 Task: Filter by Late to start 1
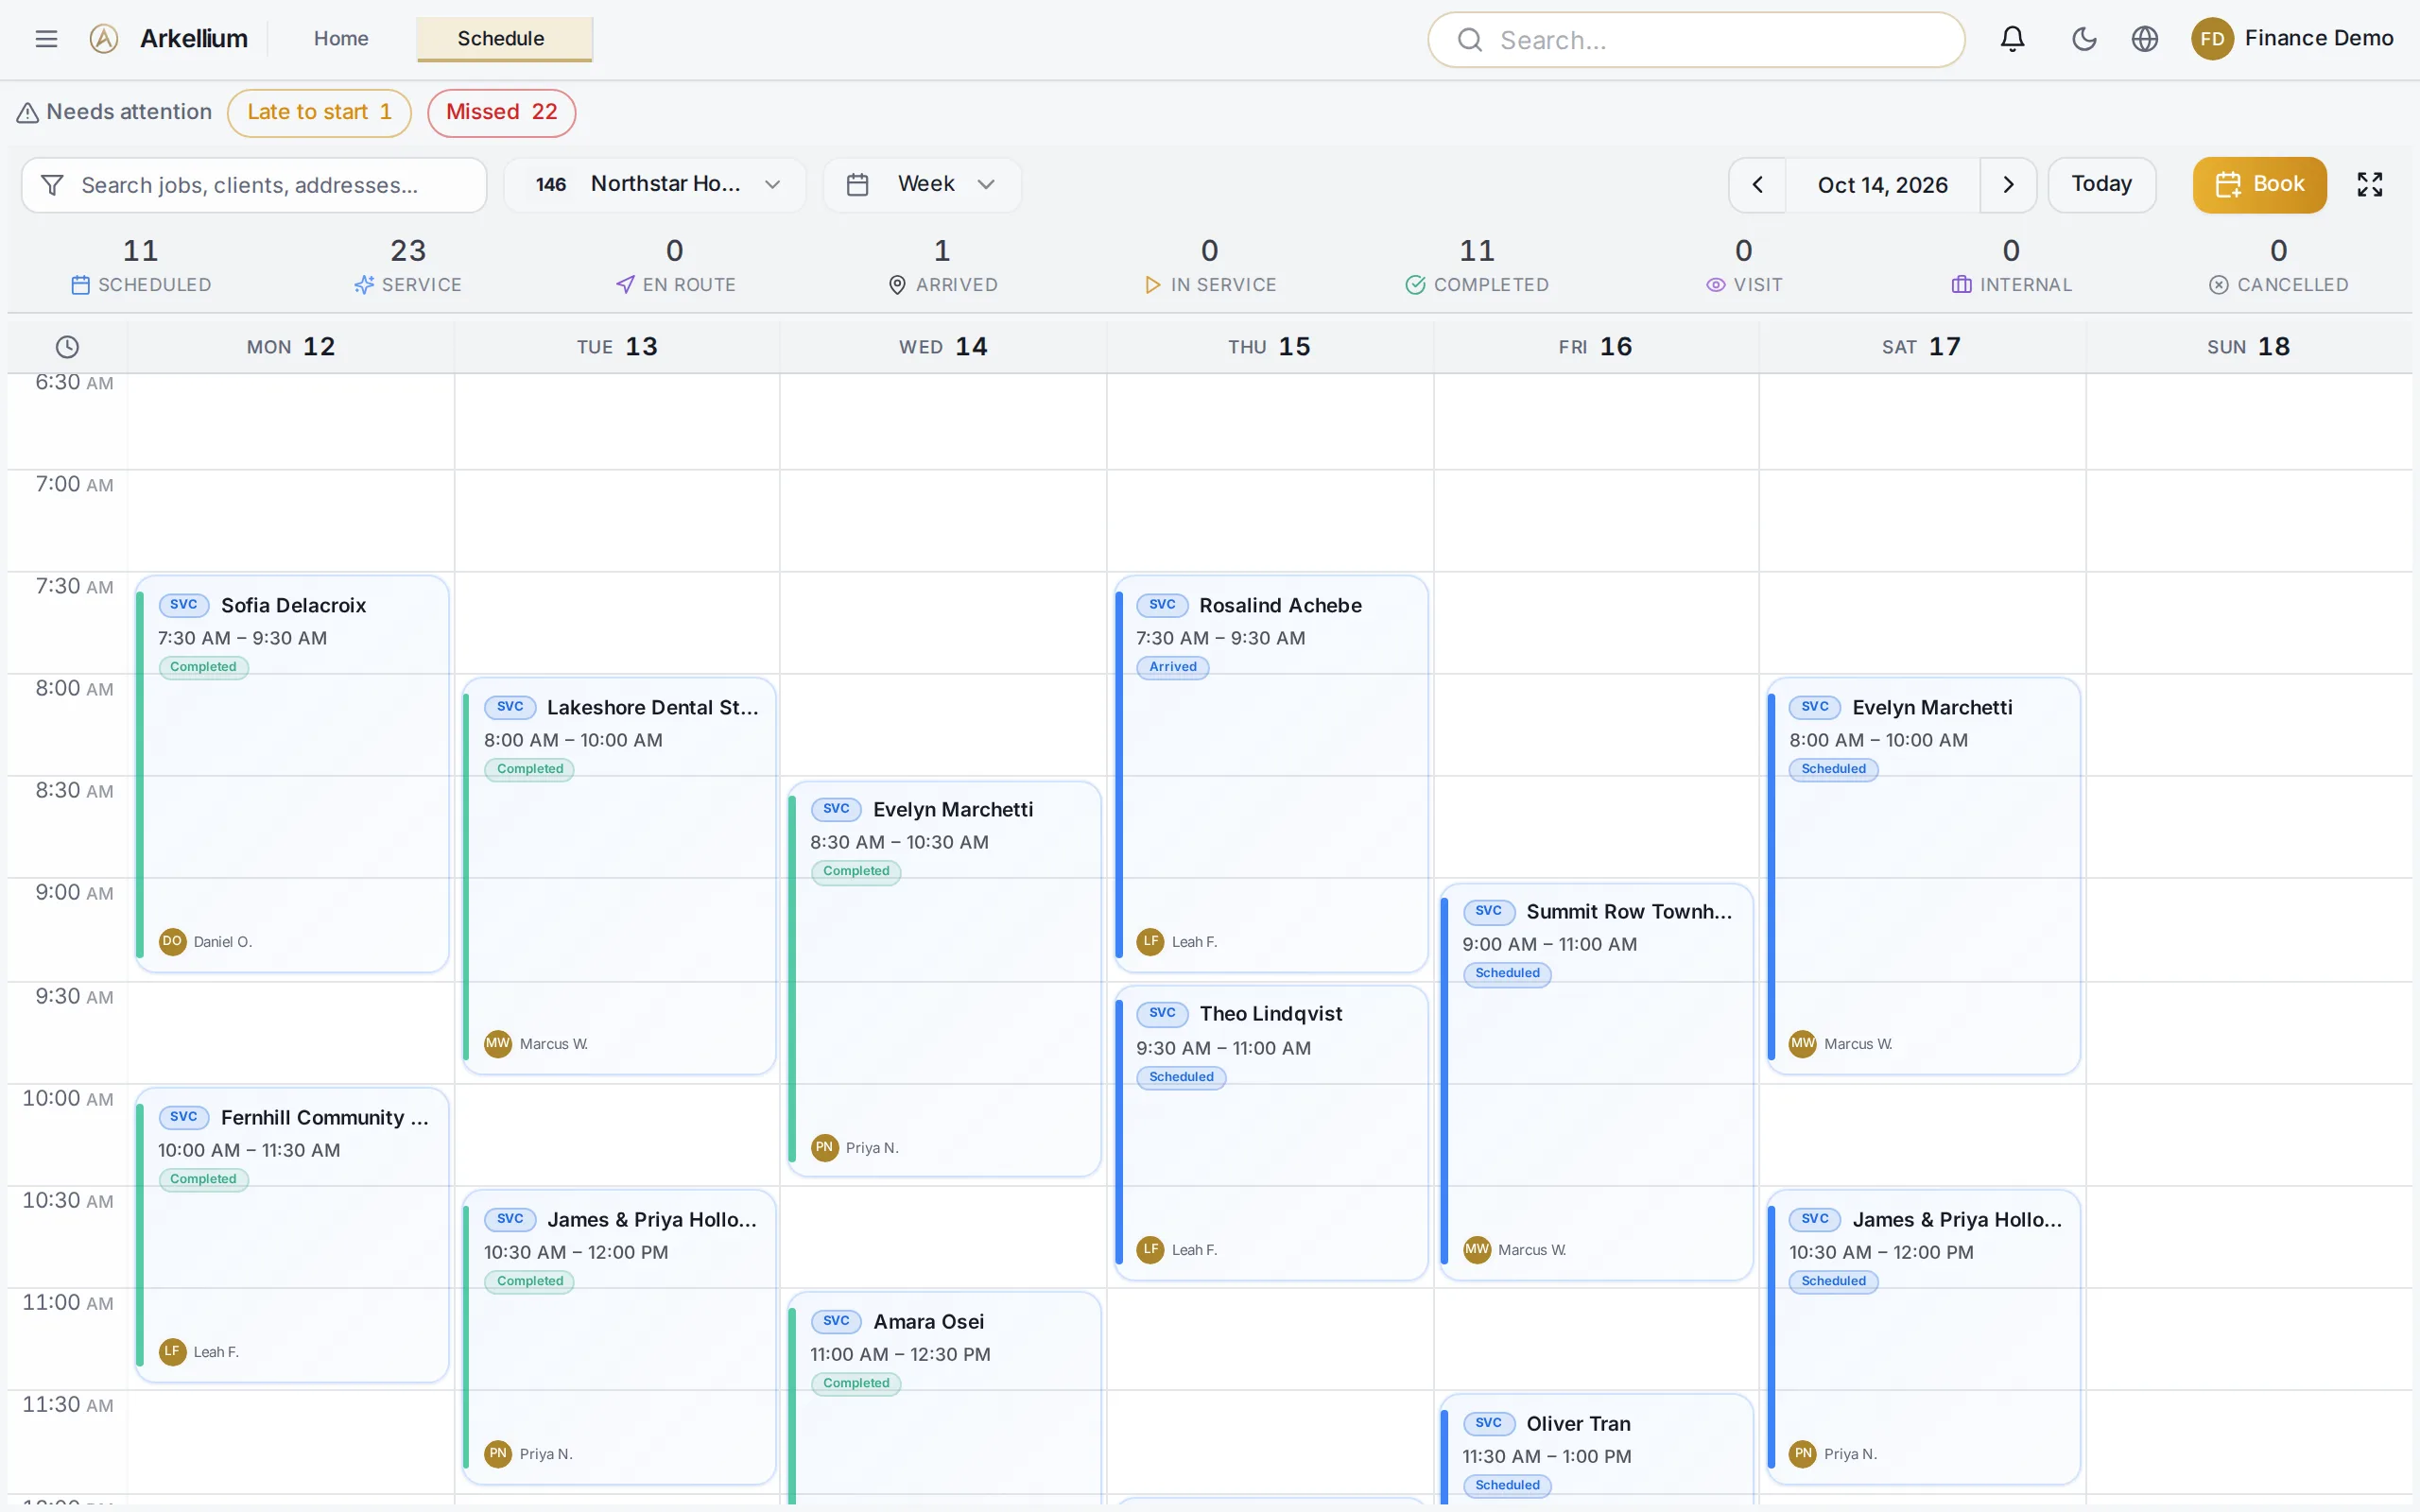pyautogui.click(x=319, y=113)
